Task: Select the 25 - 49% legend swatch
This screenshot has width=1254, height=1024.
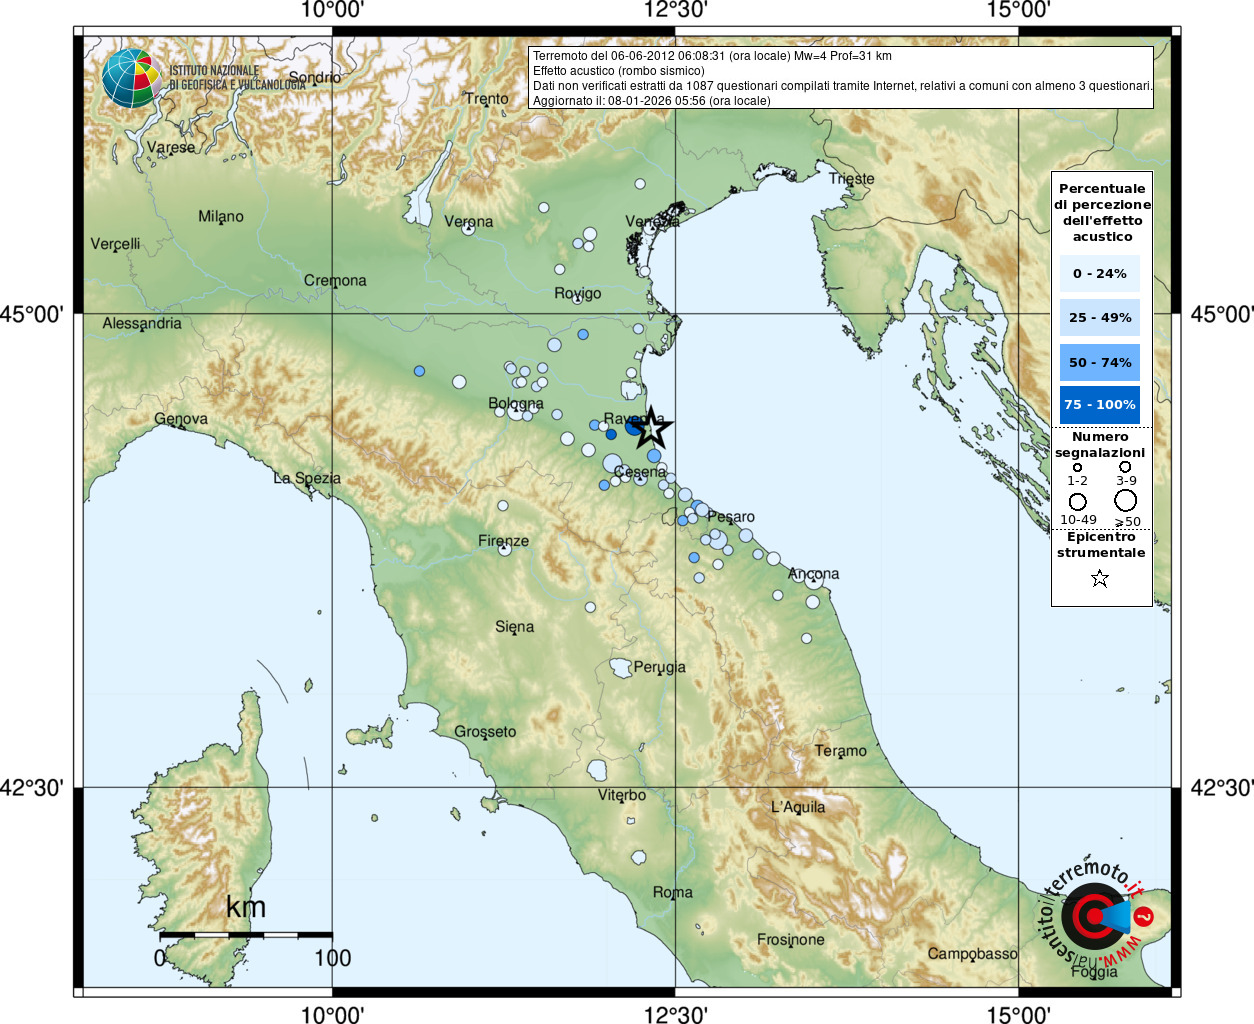Action: [x=1100, y=317]
